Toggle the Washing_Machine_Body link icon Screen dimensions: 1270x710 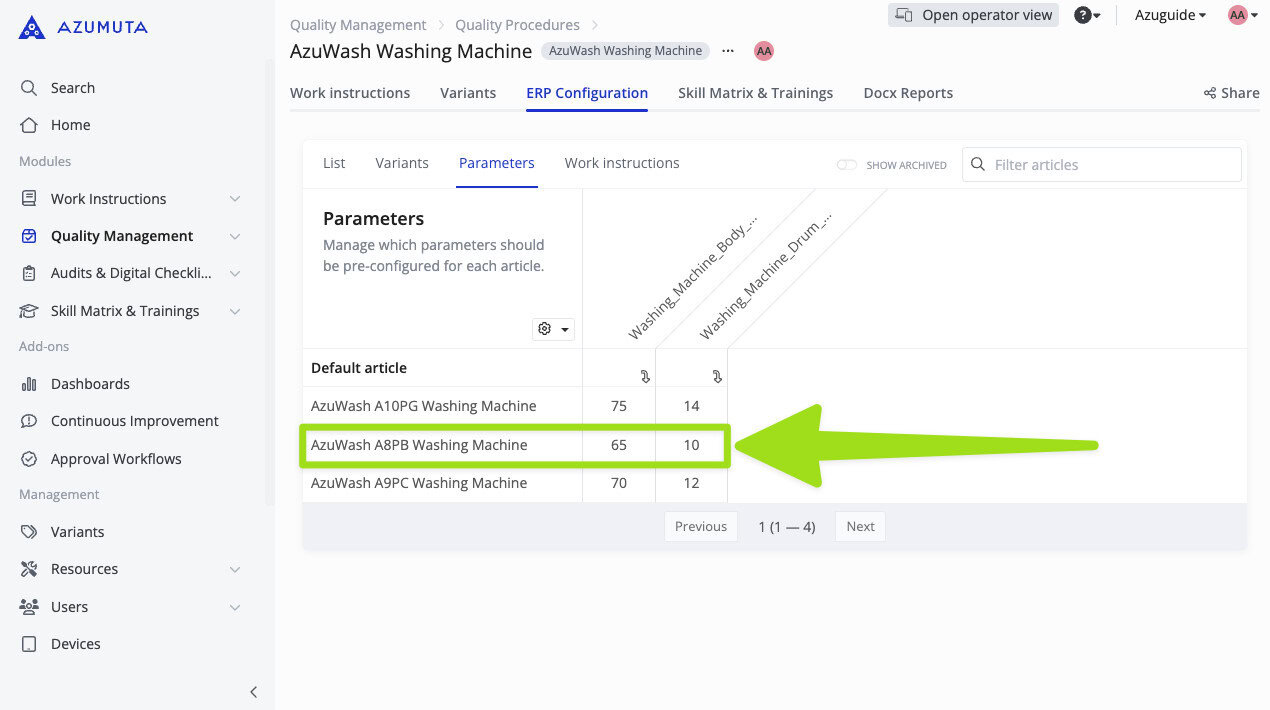coord(645,377)
